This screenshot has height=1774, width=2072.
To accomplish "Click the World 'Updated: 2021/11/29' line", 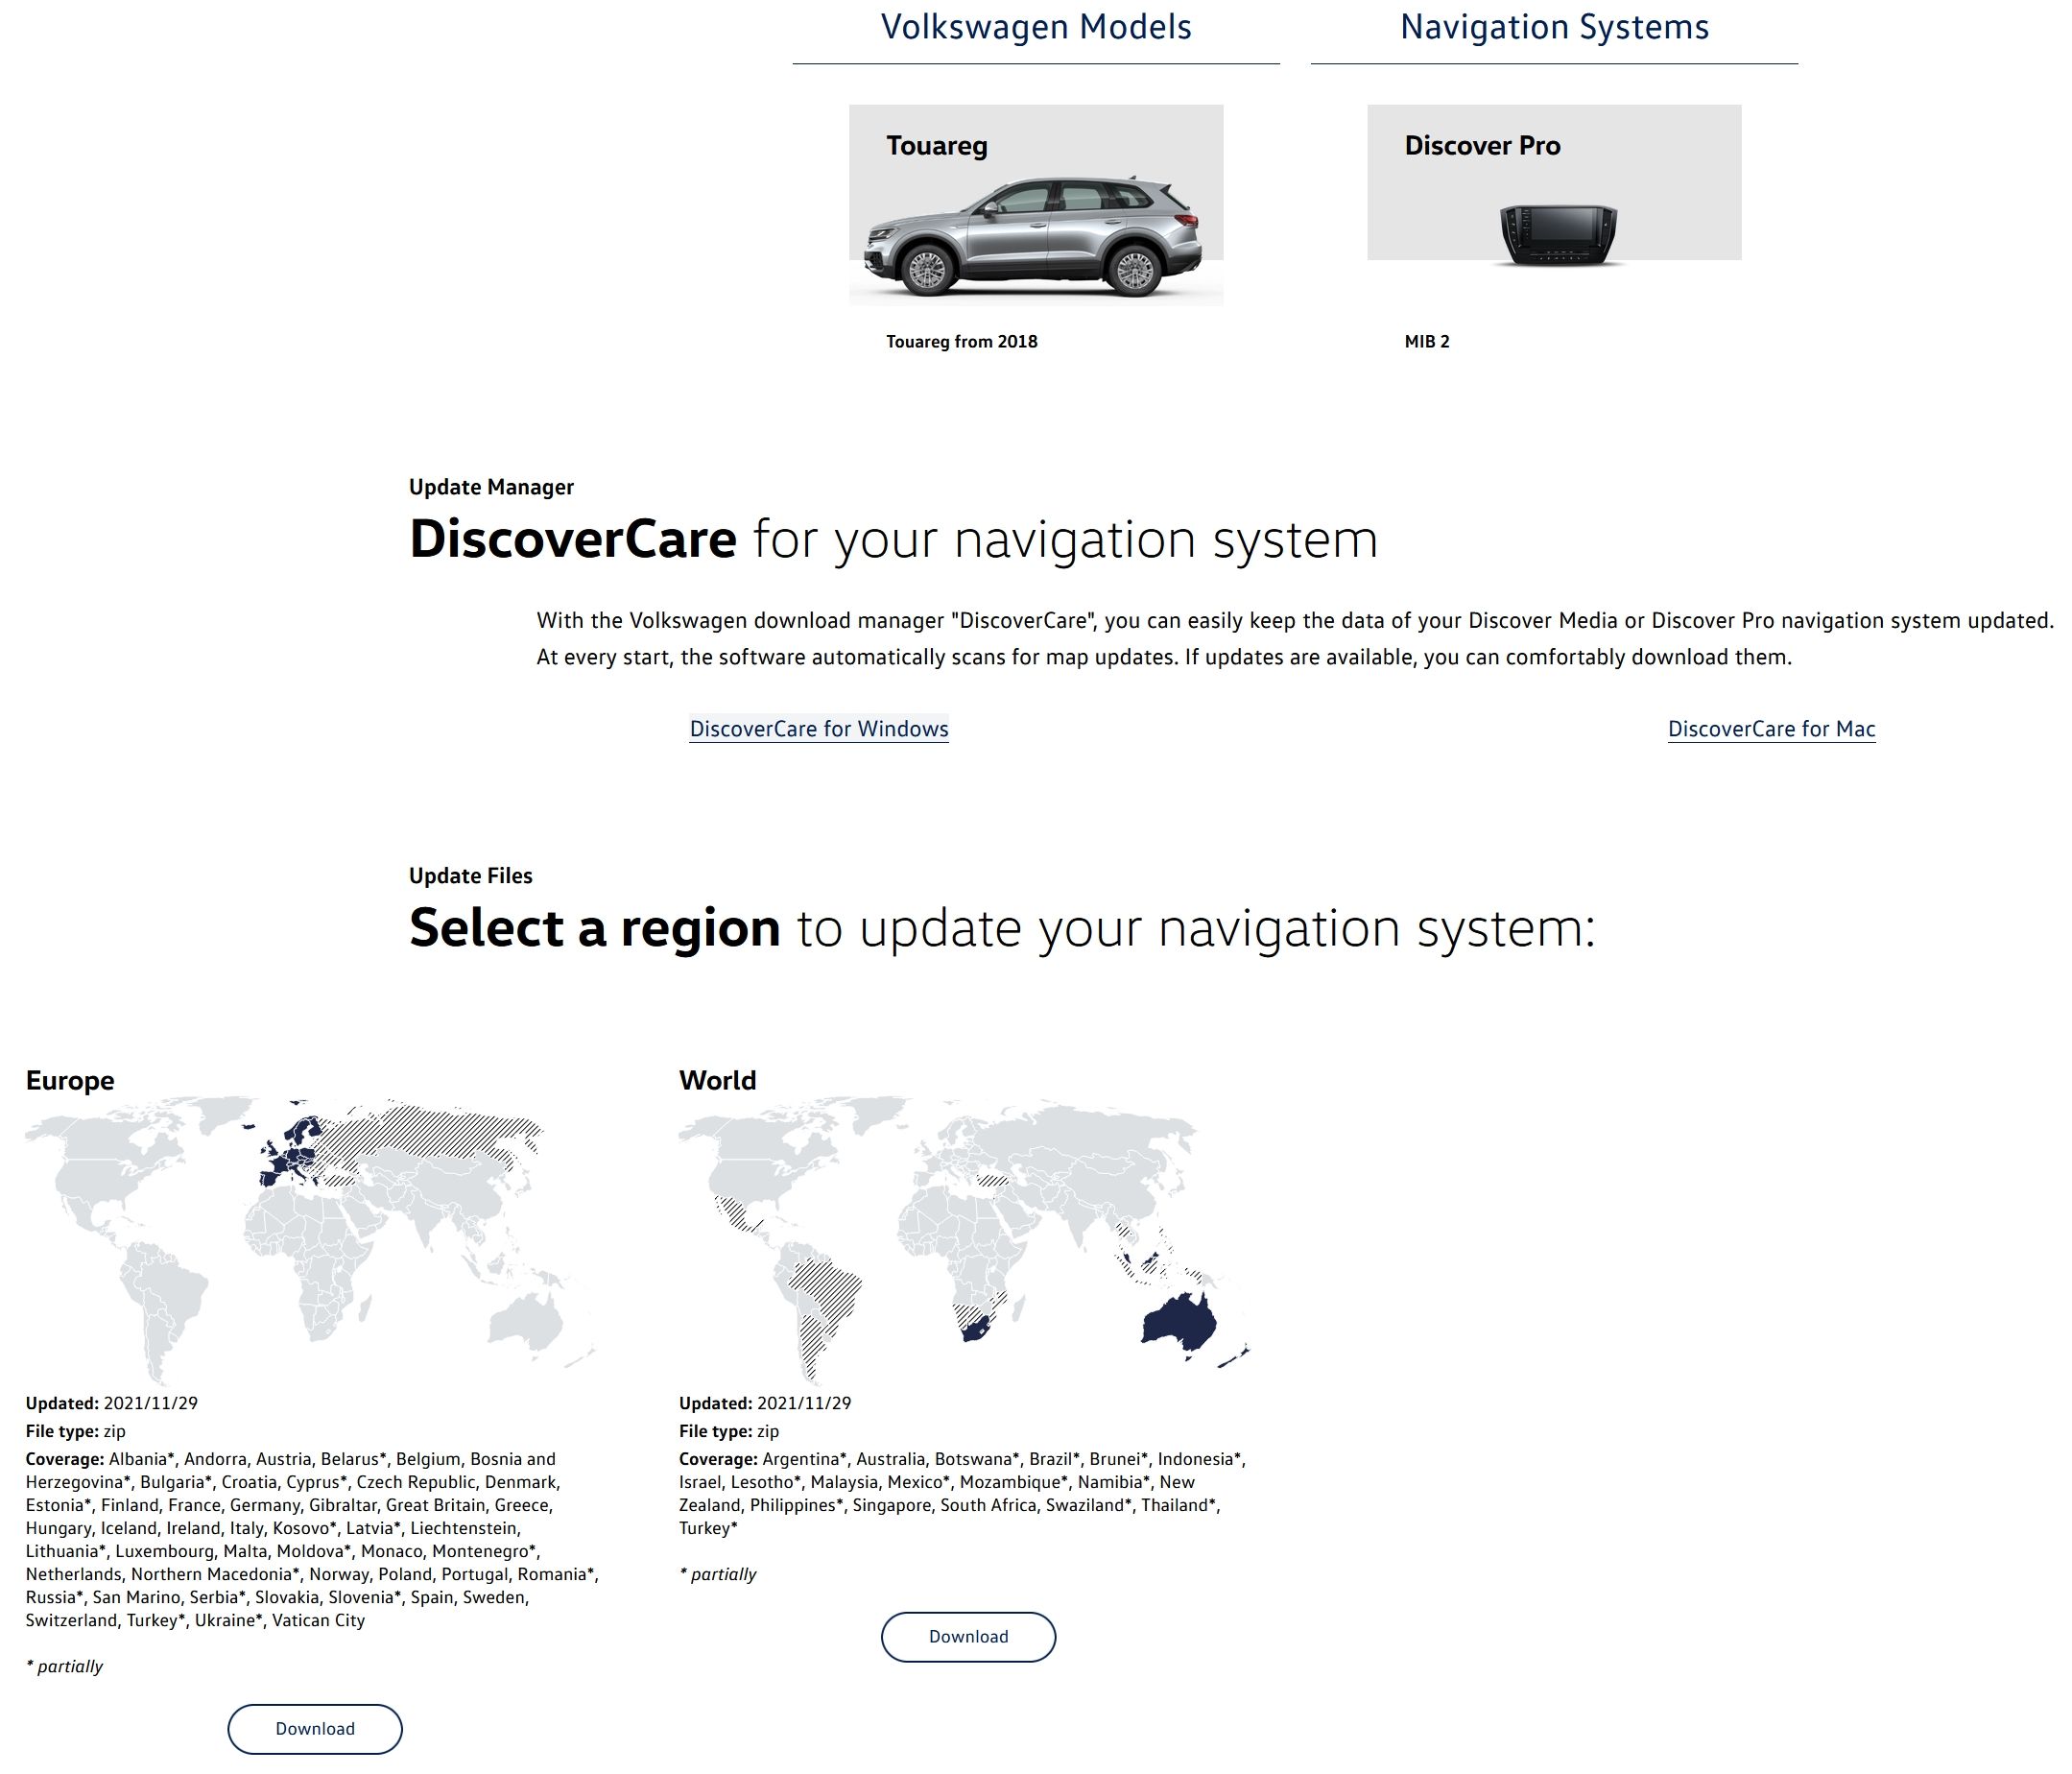I will (x=765, y=1403).
